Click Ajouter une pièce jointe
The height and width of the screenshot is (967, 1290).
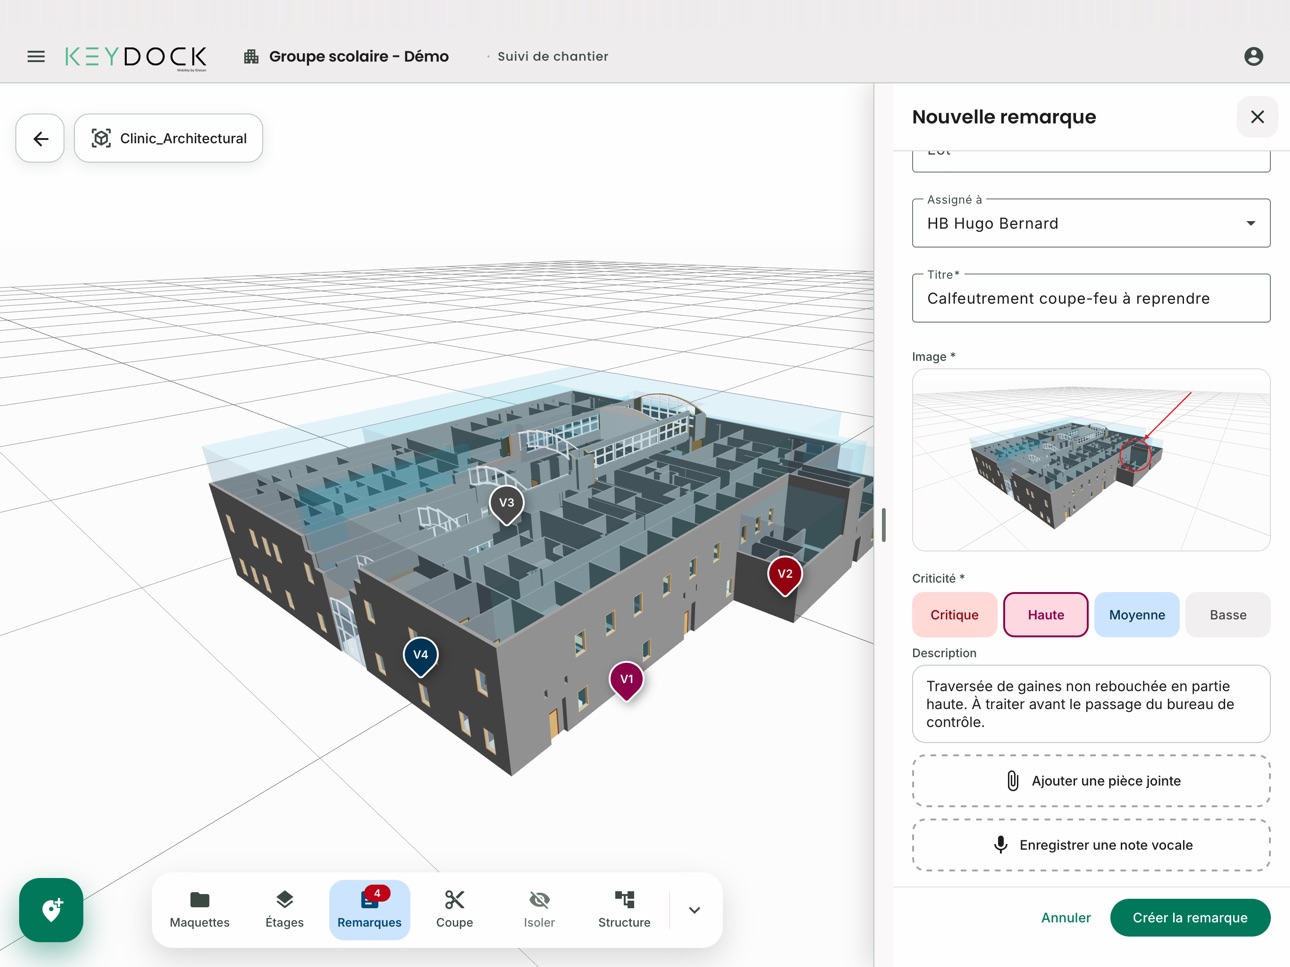tap(1091, 781)
